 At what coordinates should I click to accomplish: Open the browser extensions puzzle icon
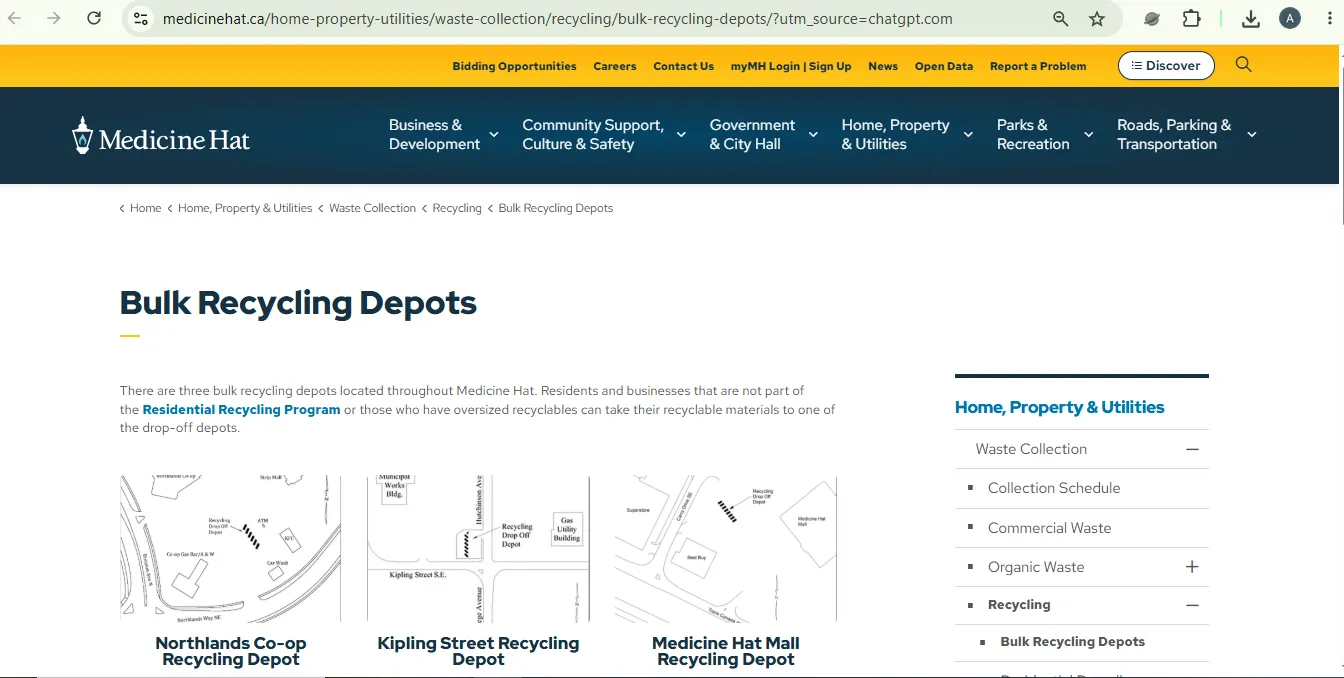click(x=1191, y=18)
